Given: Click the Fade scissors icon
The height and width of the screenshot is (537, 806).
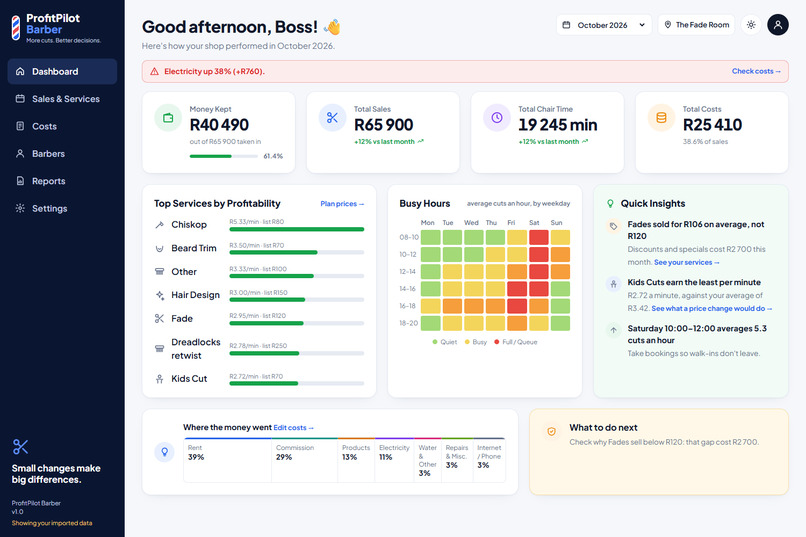Looking at the screenshot, I should (x=159, y=319).
